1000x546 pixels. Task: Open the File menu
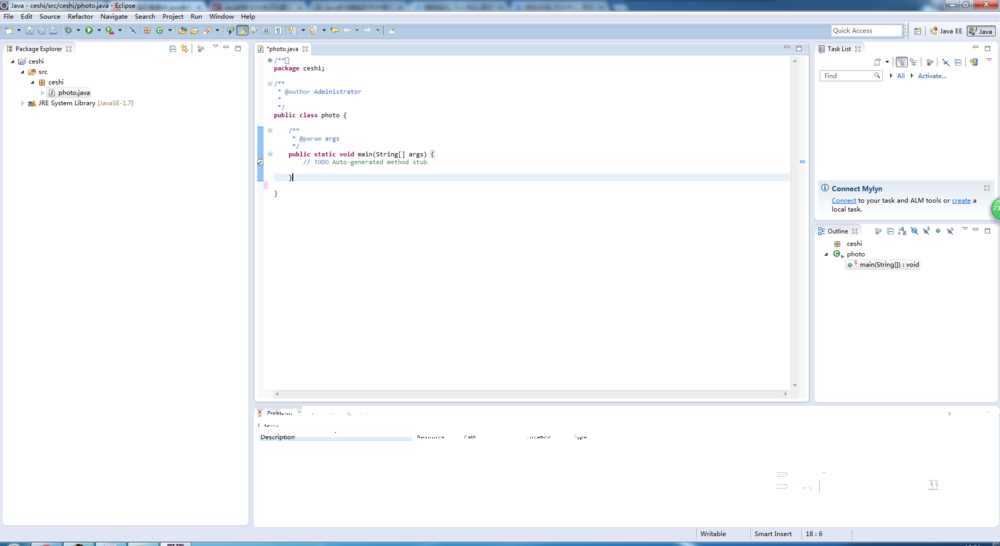coord(8,17)
